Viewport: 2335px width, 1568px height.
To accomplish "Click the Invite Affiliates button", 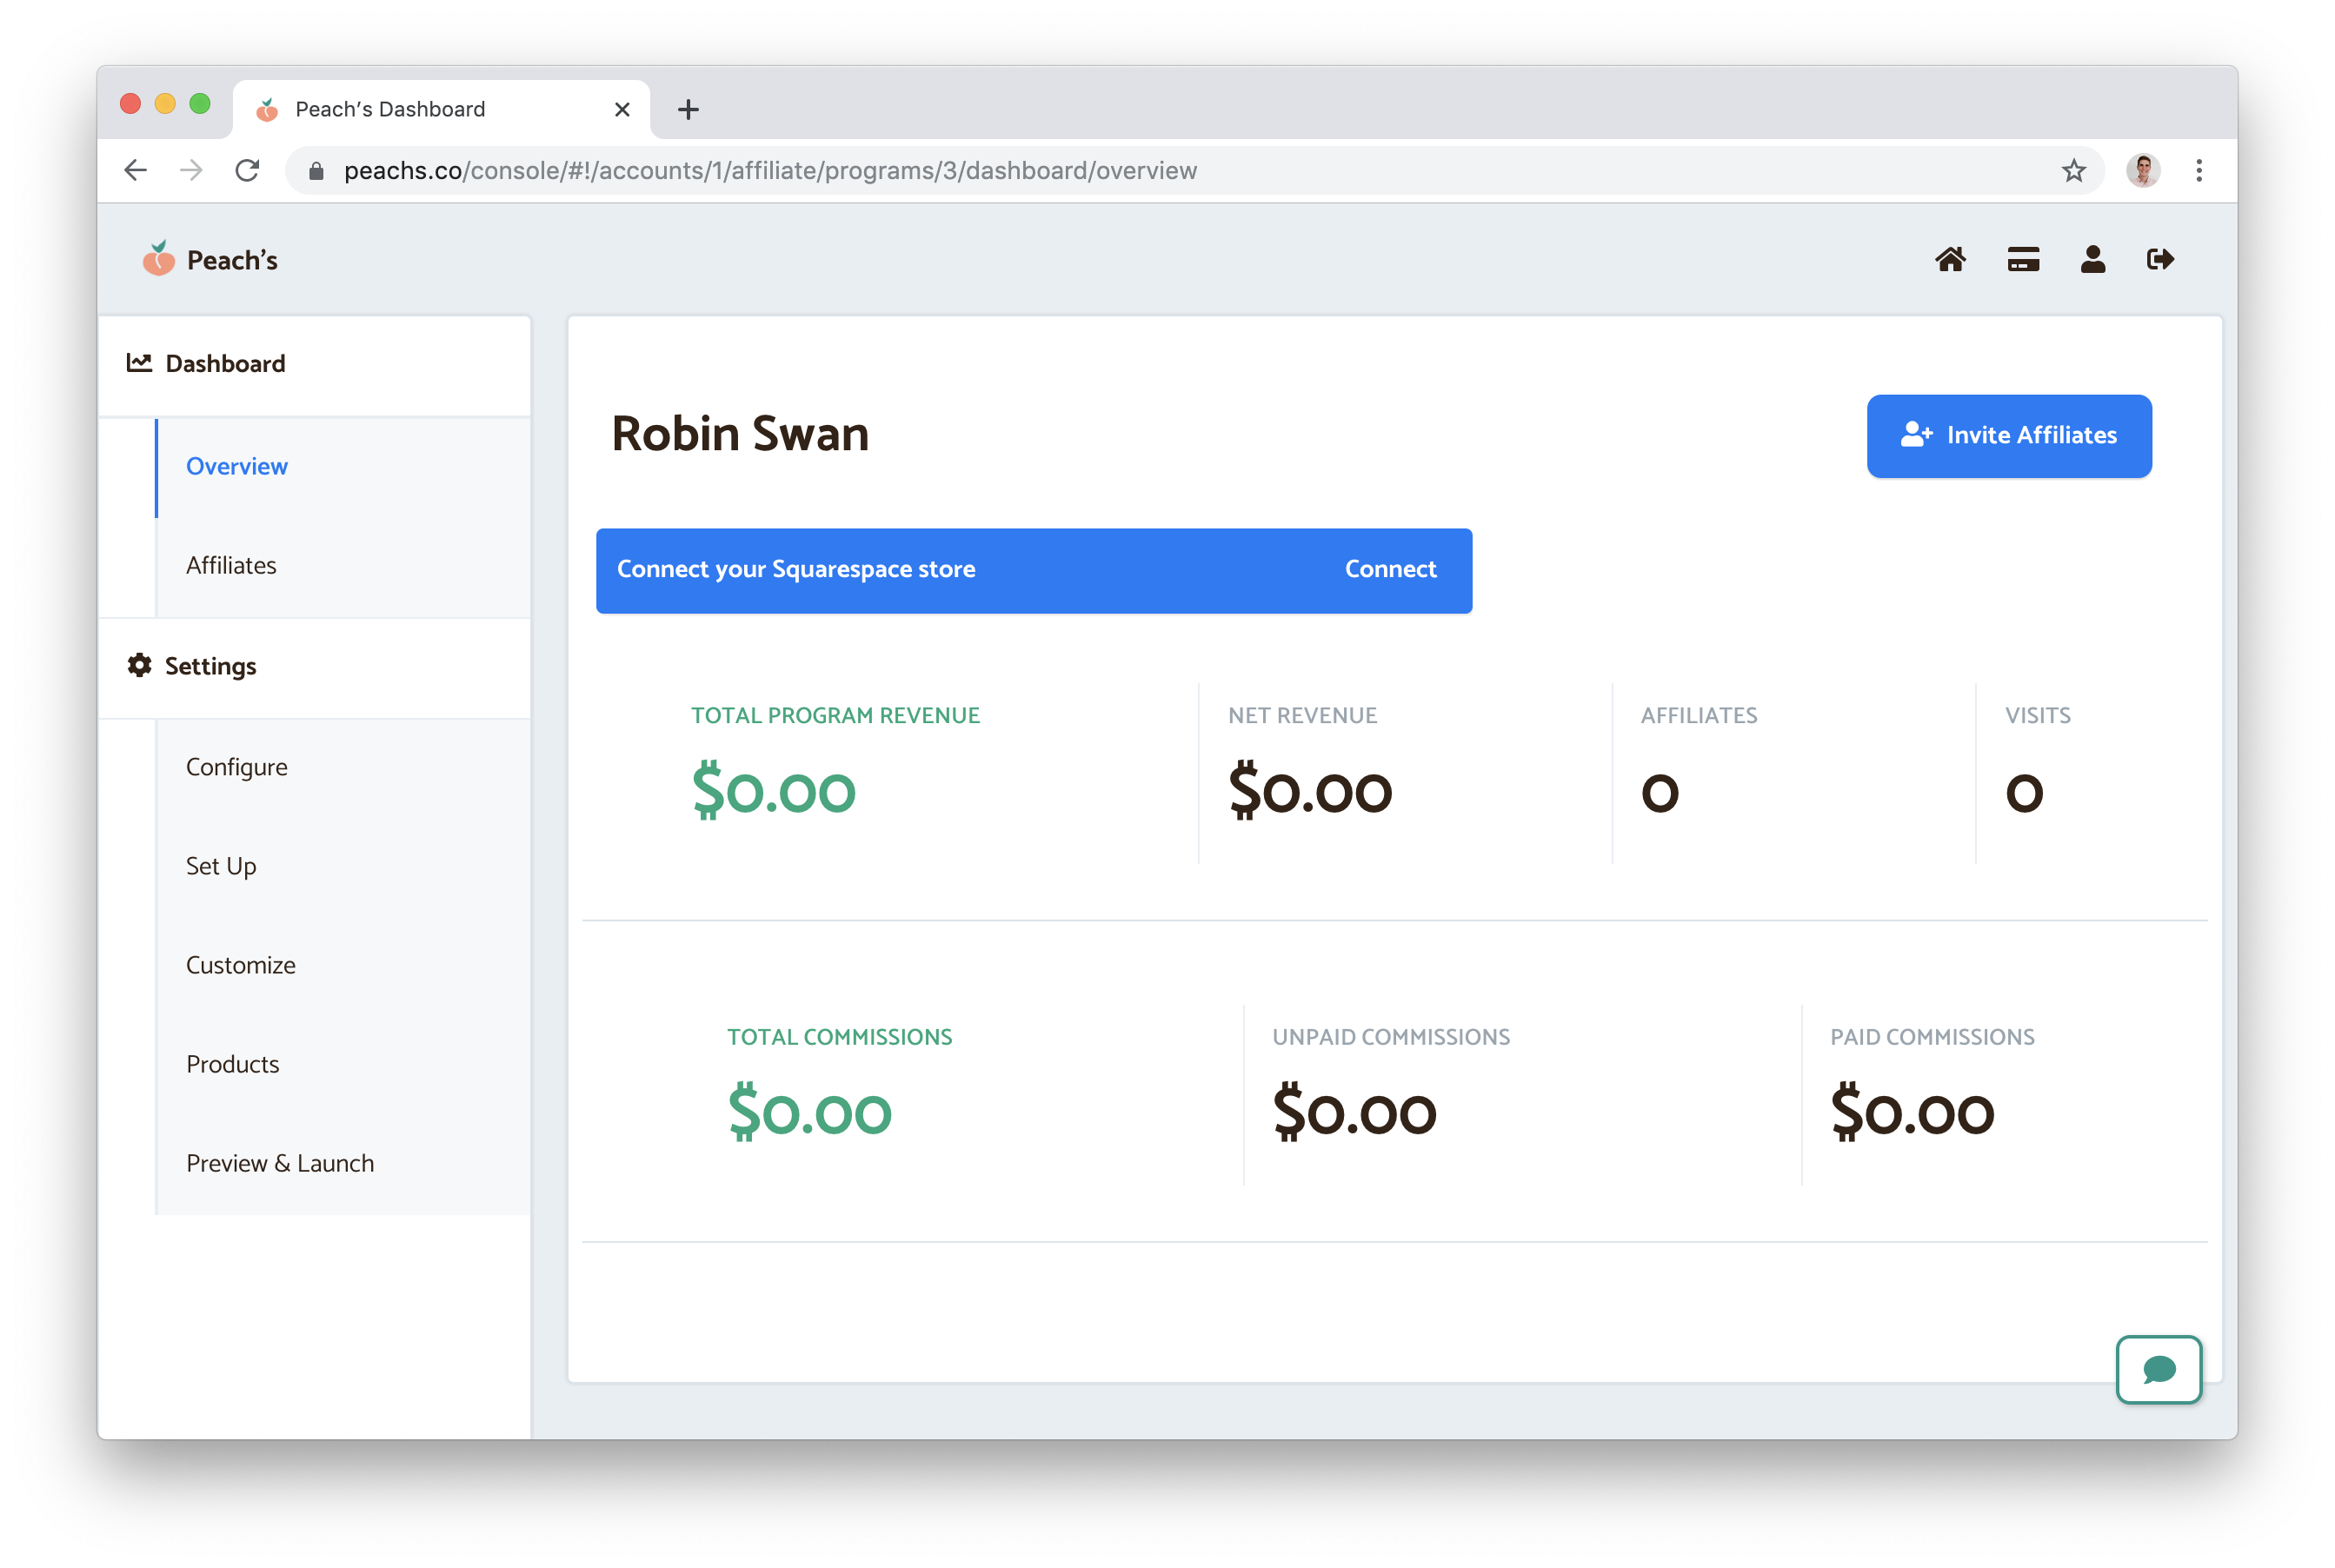I will [x=2008, y=436].
